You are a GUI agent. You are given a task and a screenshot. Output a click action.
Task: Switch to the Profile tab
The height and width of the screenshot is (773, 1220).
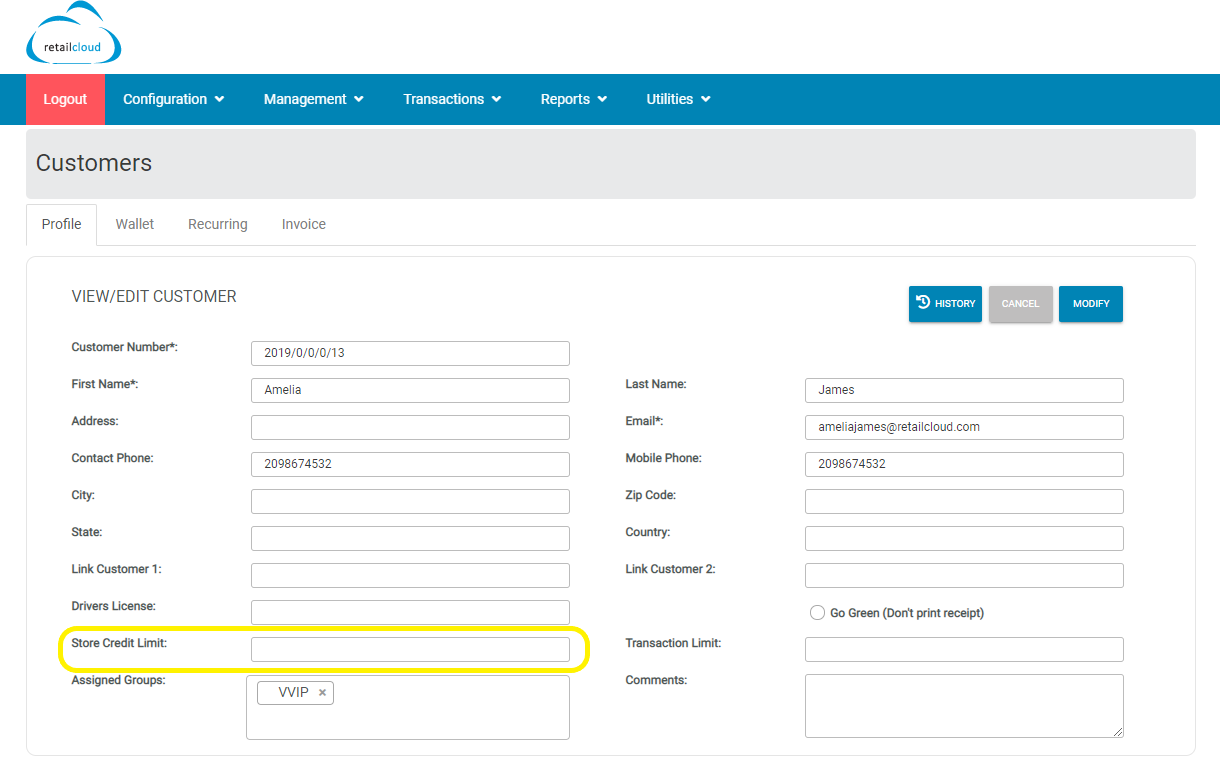61,224
